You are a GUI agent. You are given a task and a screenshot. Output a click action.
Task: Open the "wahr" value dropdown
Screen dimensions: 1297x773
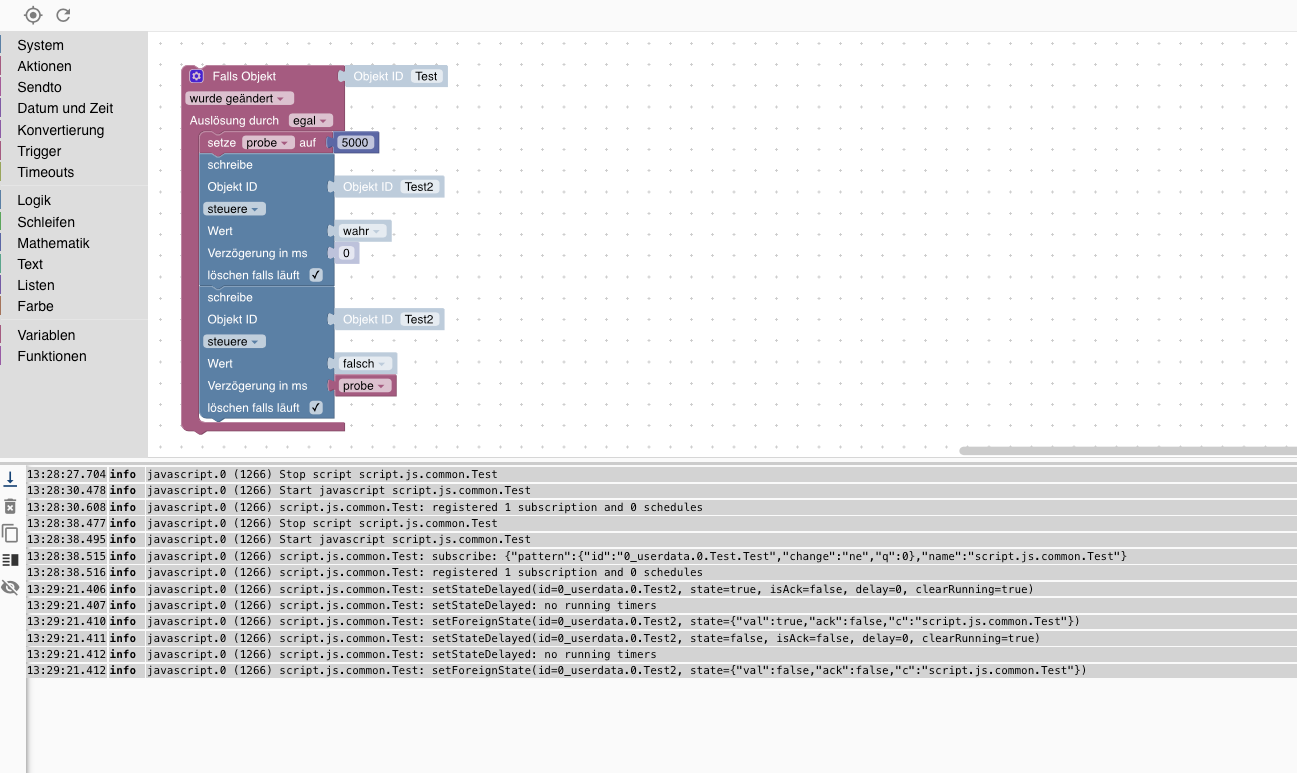click(363, 231)
